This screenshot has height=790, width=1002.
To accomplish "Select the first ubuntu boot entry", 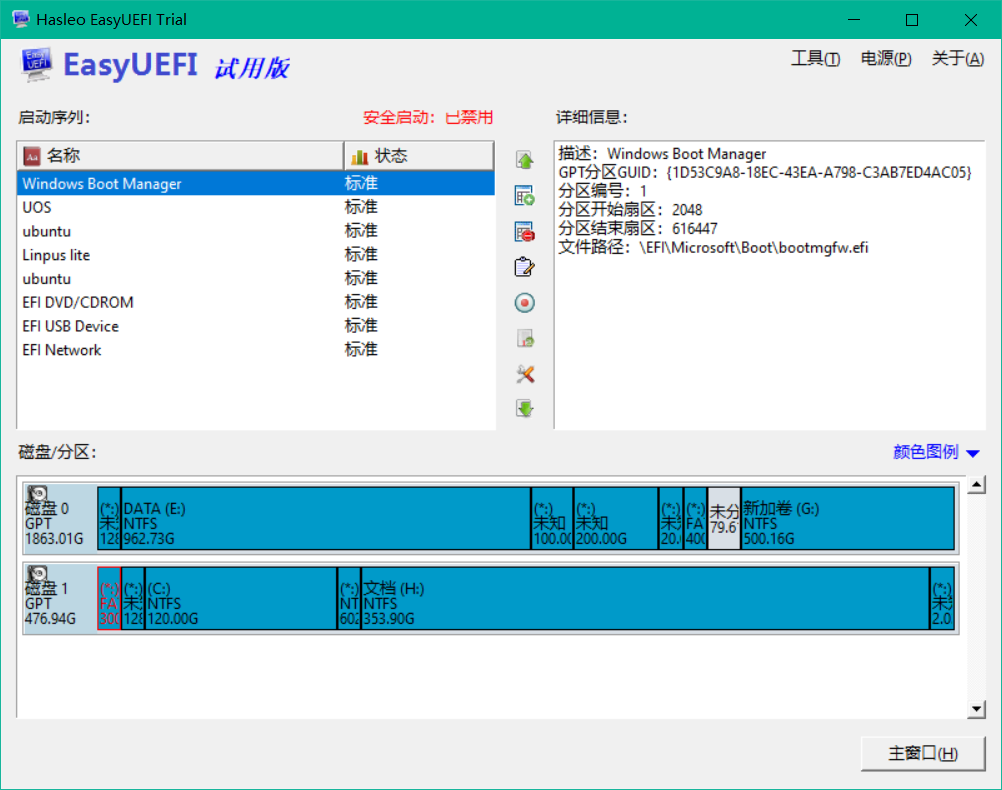I will [256, 231].
